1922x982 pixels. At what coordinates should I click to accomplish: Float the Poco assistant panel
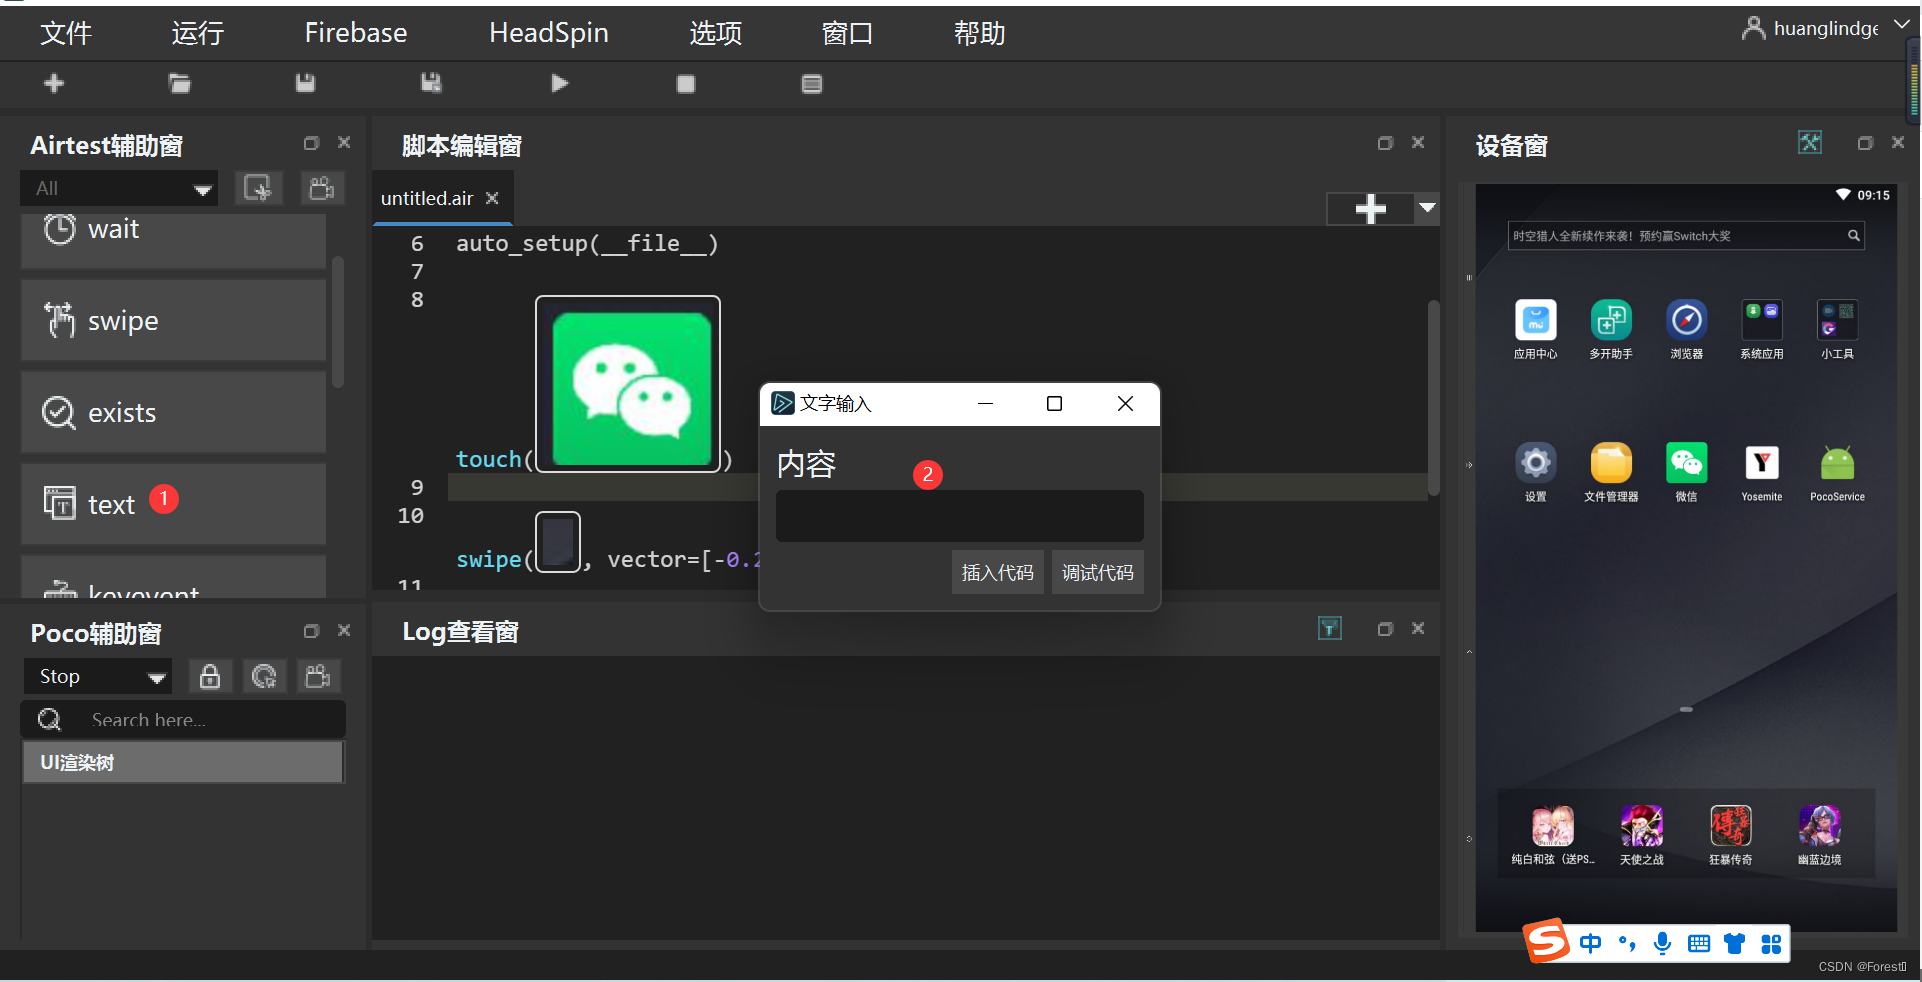coord(311,631)
